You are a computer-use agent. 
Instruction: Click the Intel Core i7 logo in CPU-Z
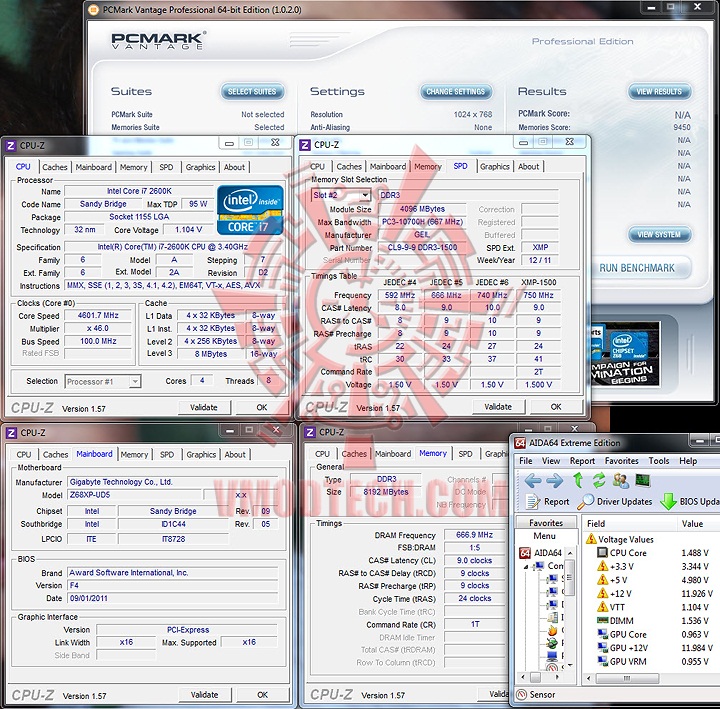(250, 210)
